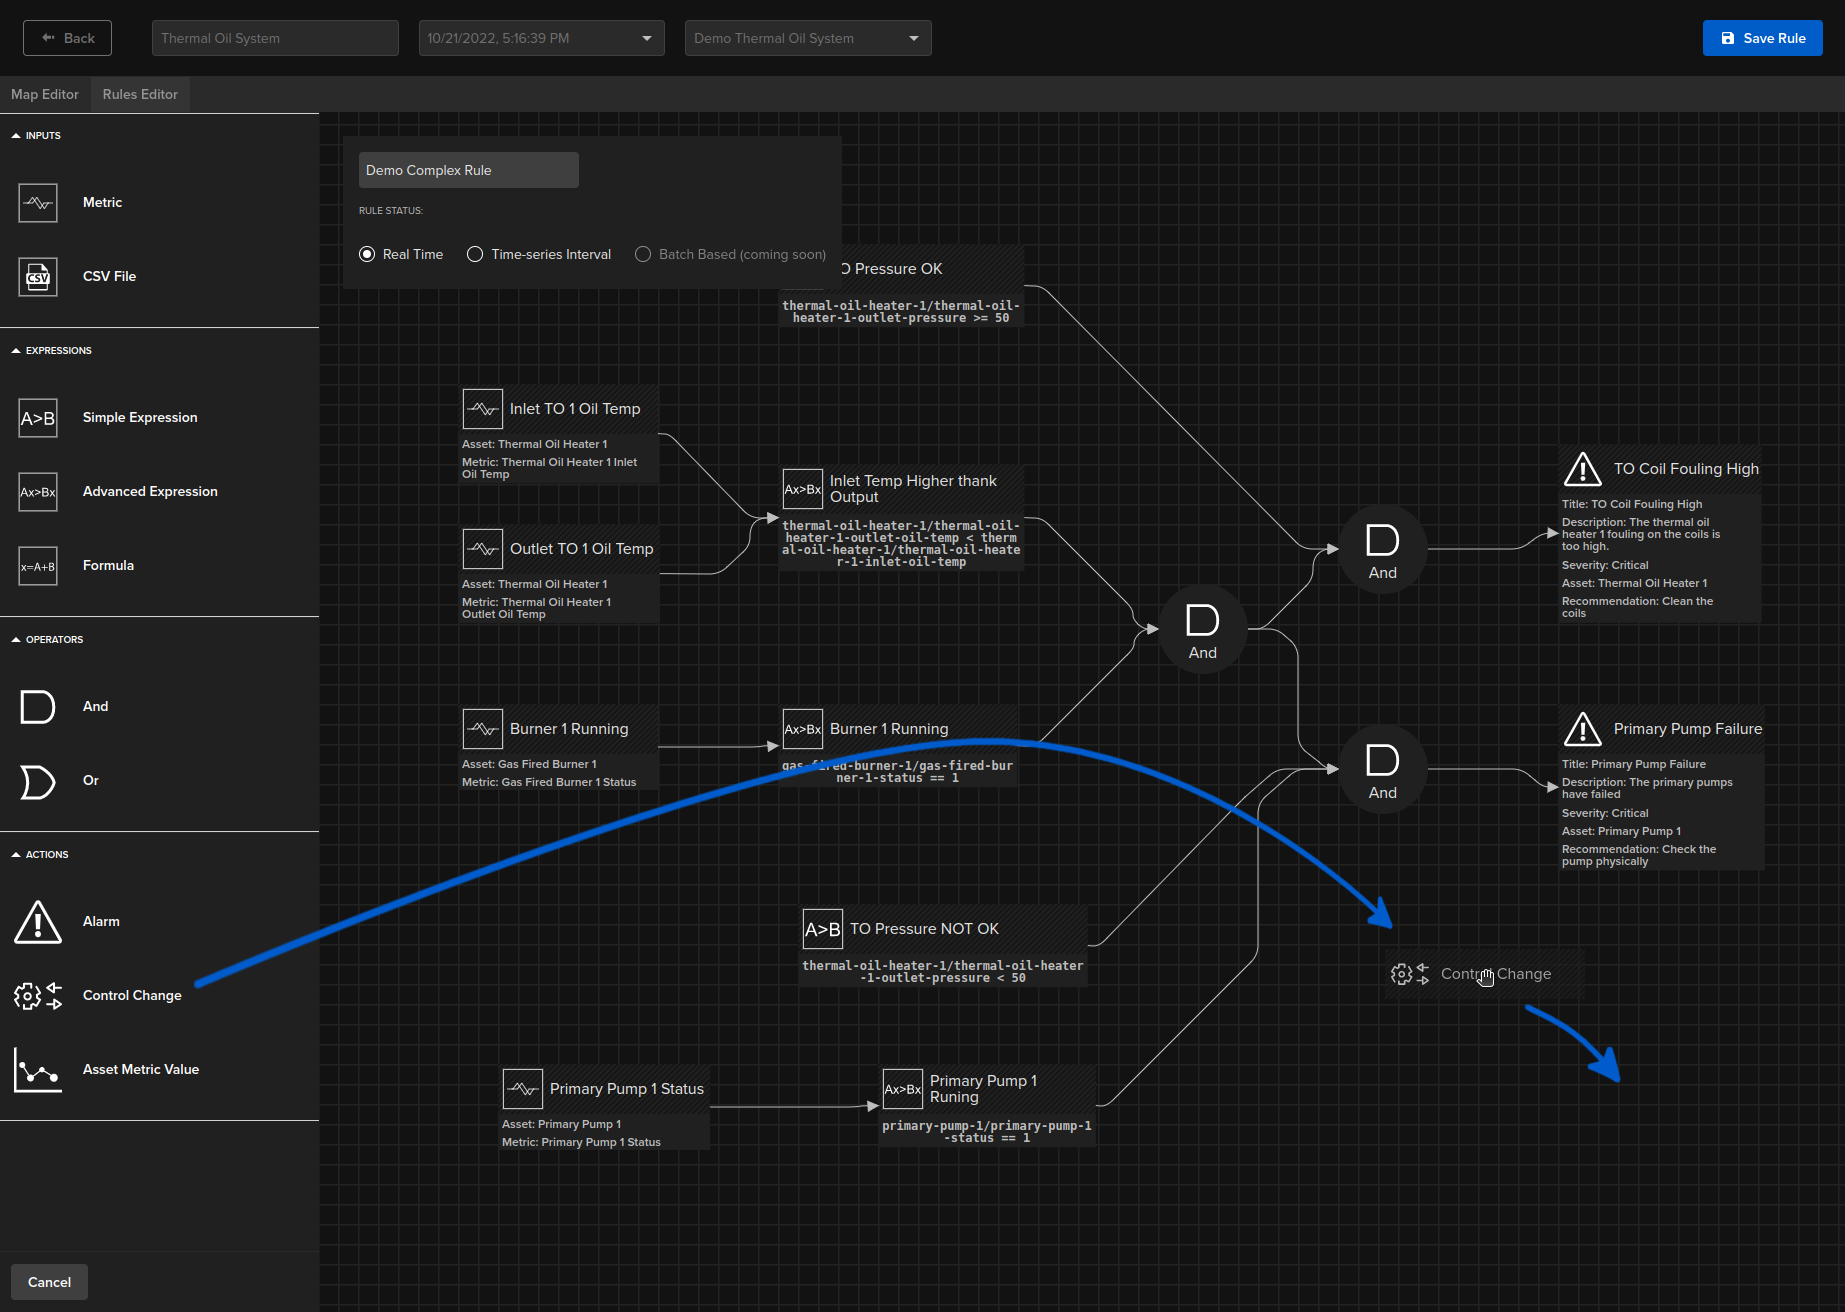Select the Formula icon in sidebar
The height and width of the screenshot is (1312, 1845).
[x=38, y=566]
